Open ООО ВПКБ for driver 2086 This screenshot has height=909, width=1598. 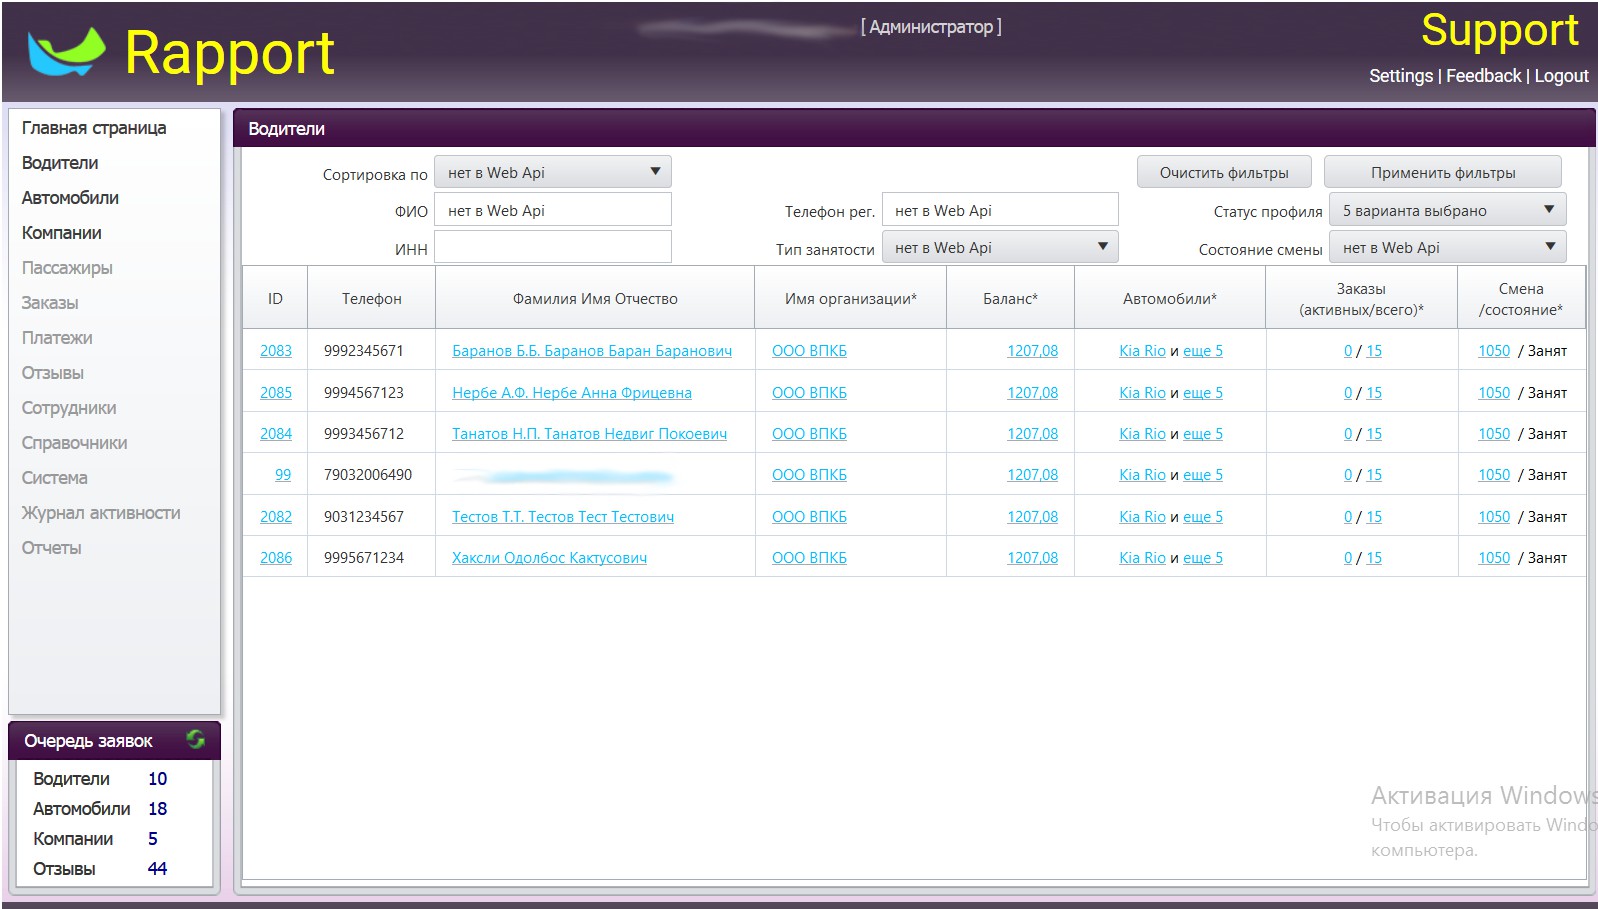[809, 558]
